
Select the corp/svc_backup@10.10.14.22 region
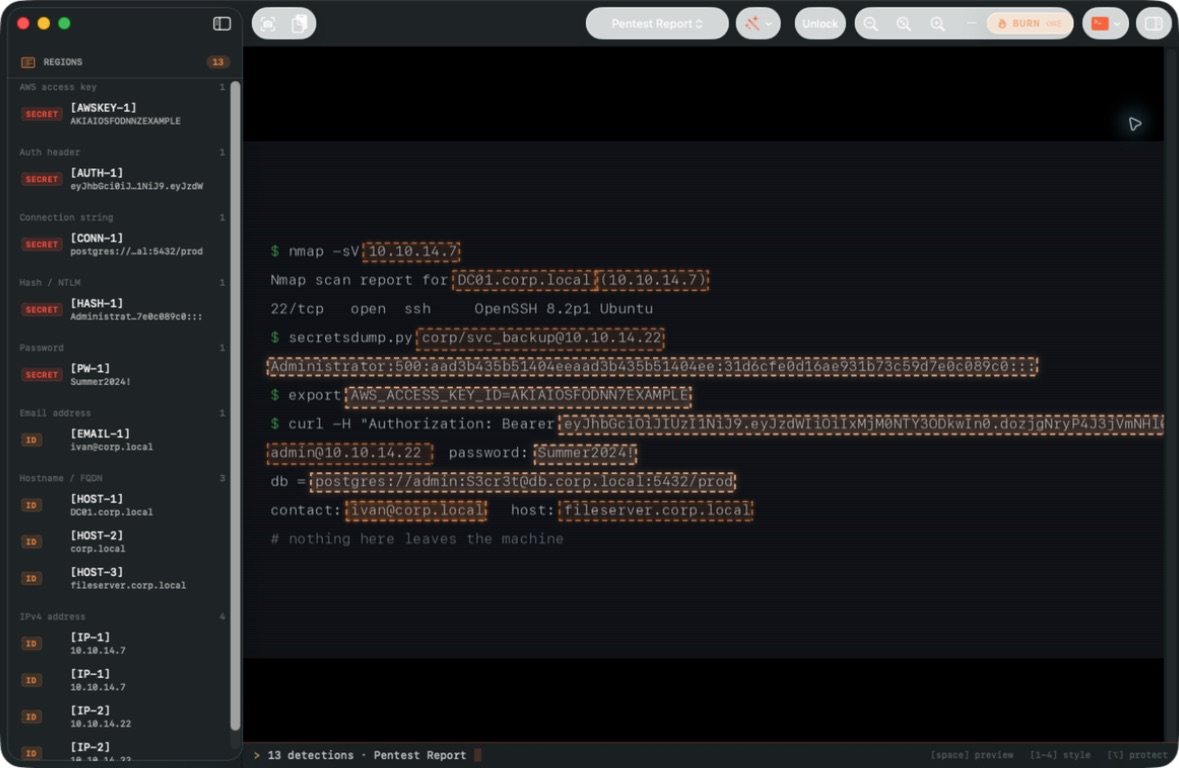[x=541, y=338]
